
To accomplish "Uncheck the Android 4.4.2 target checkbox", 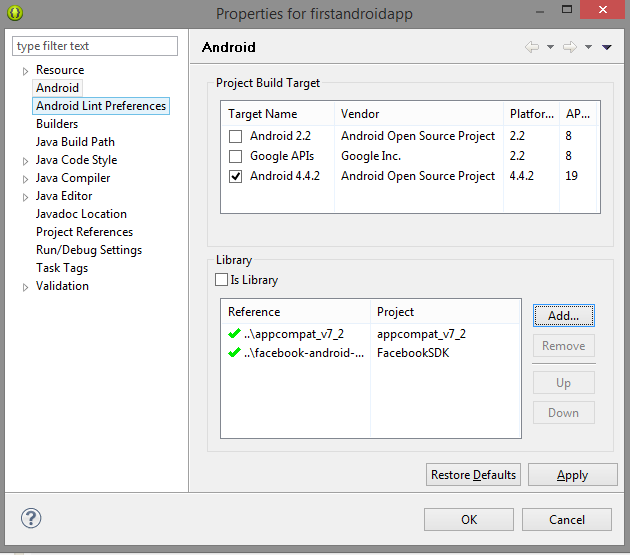I will click(235, 176).
